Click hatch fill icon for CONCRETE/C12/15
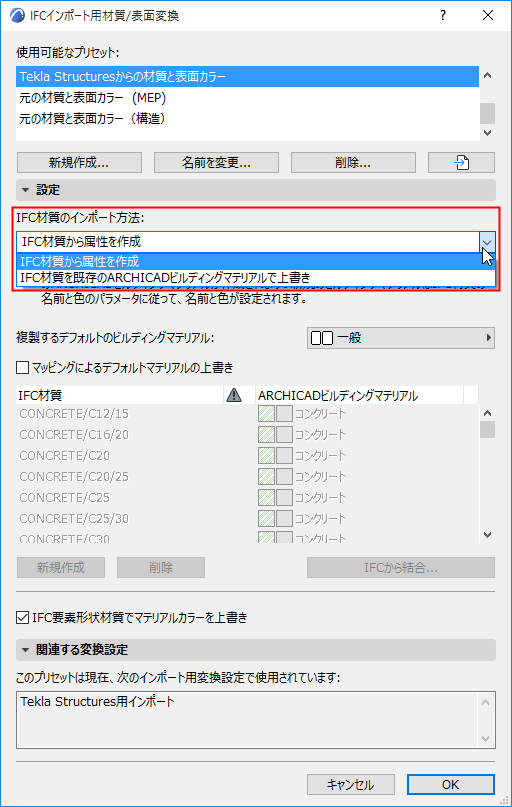 tap(266, 413)
